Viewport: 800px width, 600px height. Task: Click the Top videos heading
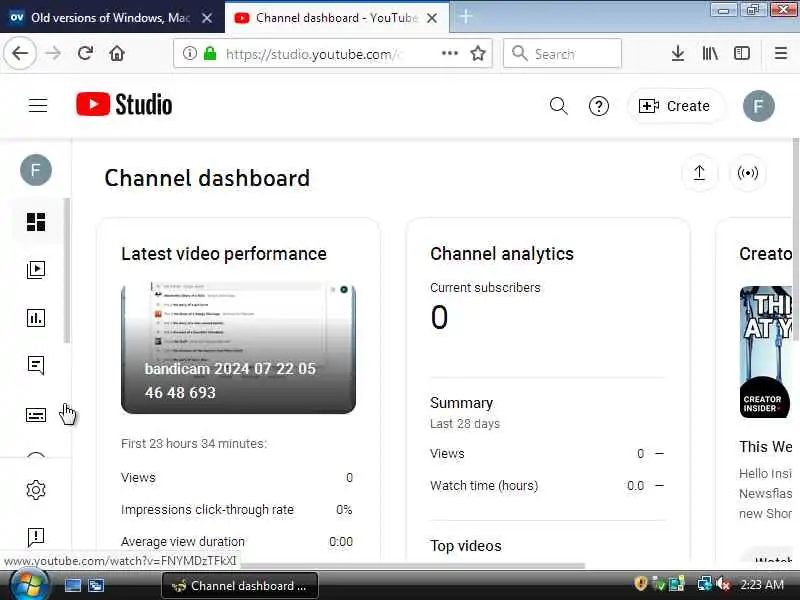tap(466, 546)
